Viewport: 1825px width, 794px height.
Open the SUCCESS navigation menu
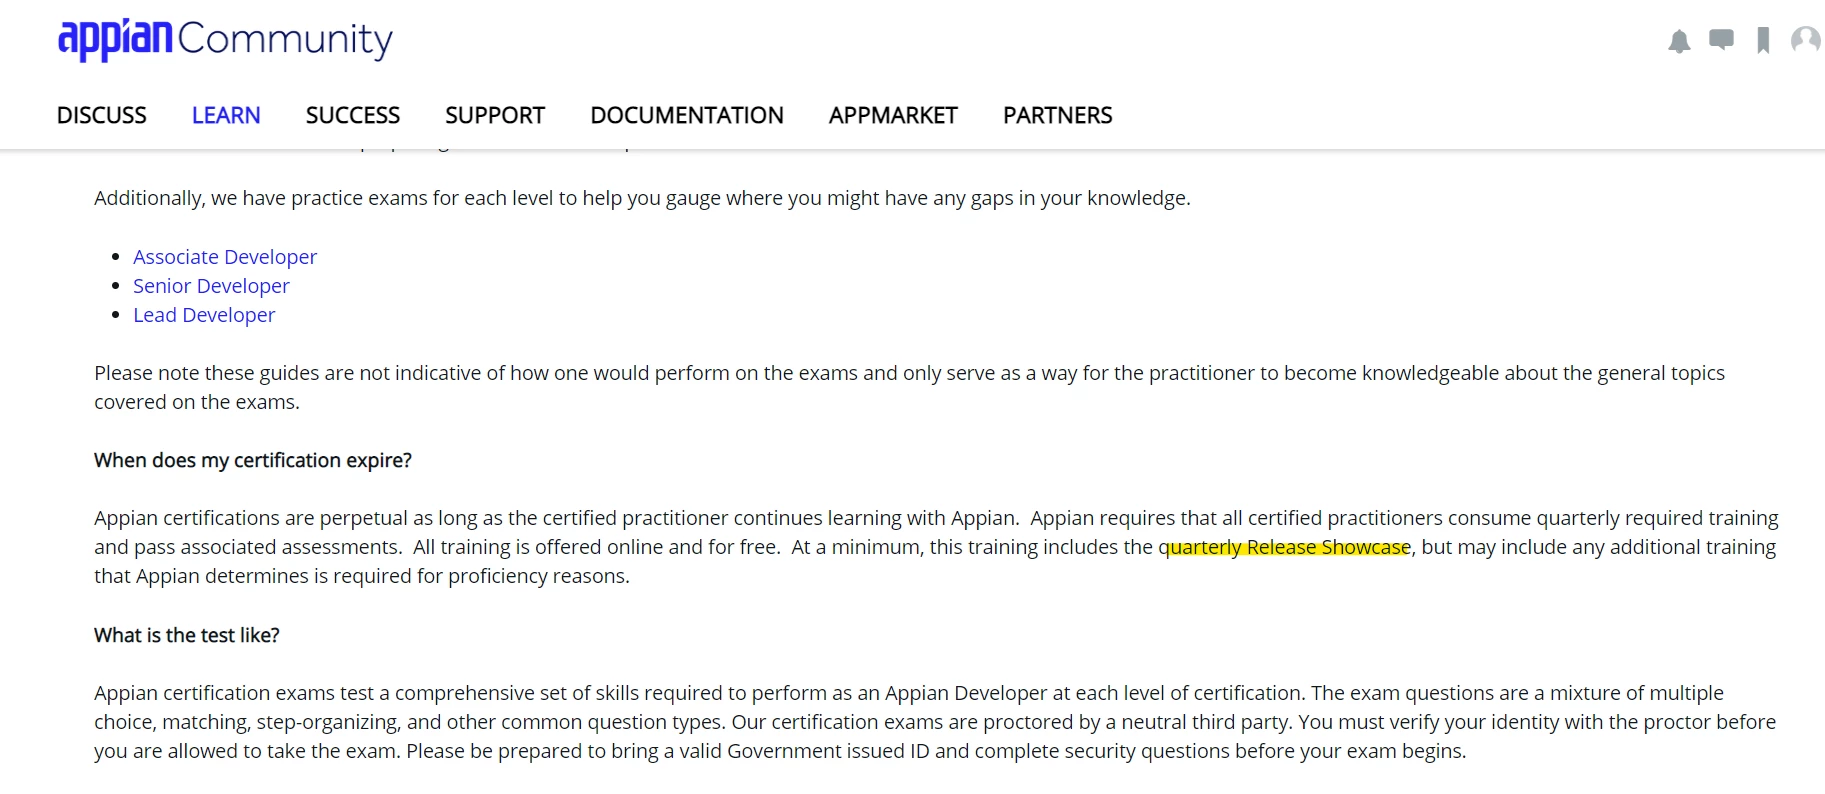coord(353,115)
